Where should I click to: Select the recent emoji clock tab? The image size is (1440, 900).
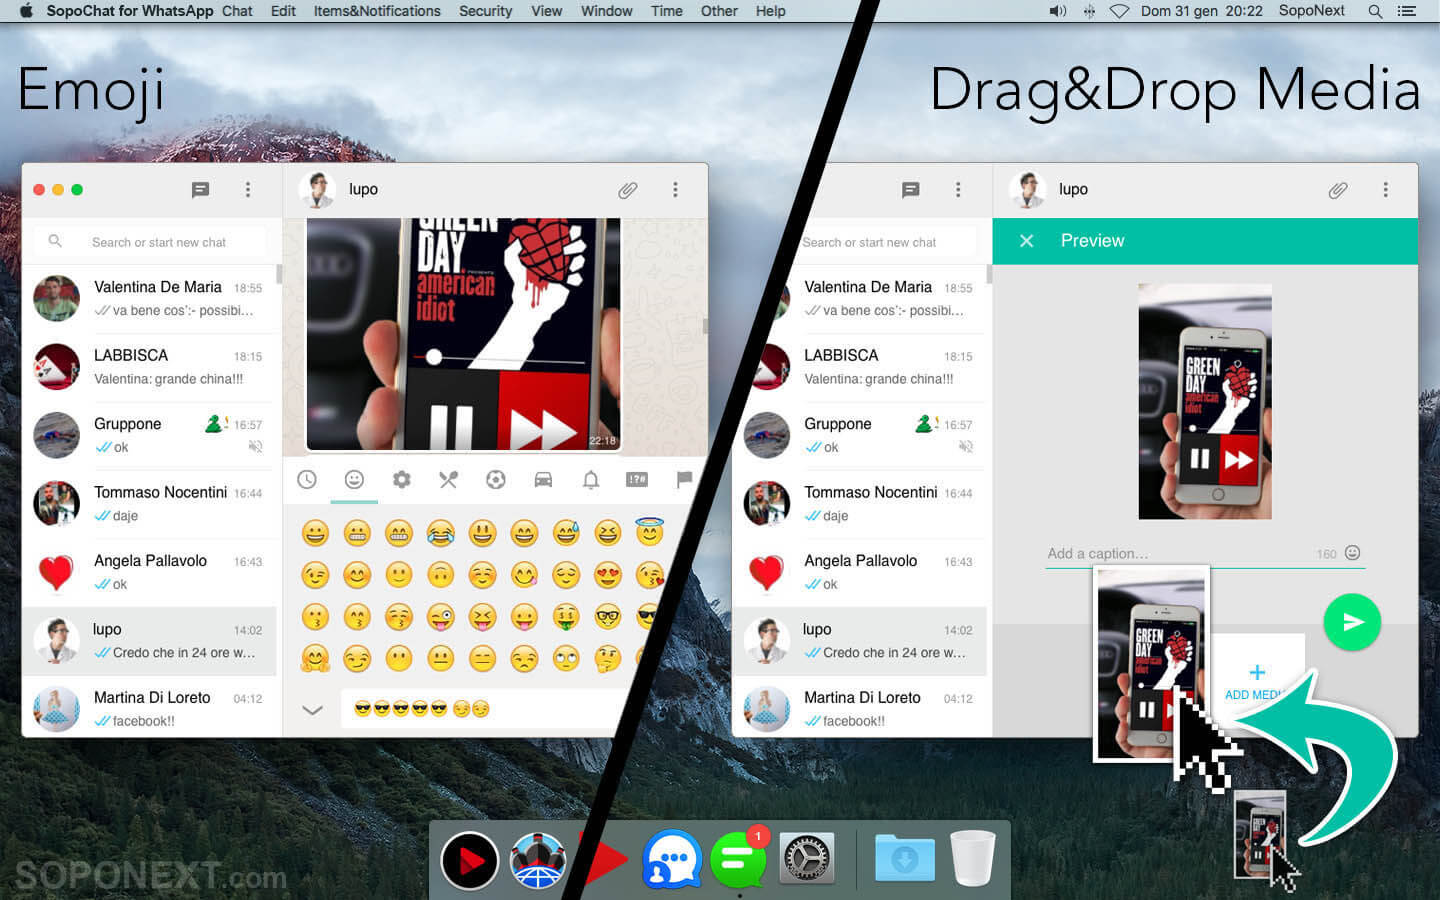click(x=307, y=480)
